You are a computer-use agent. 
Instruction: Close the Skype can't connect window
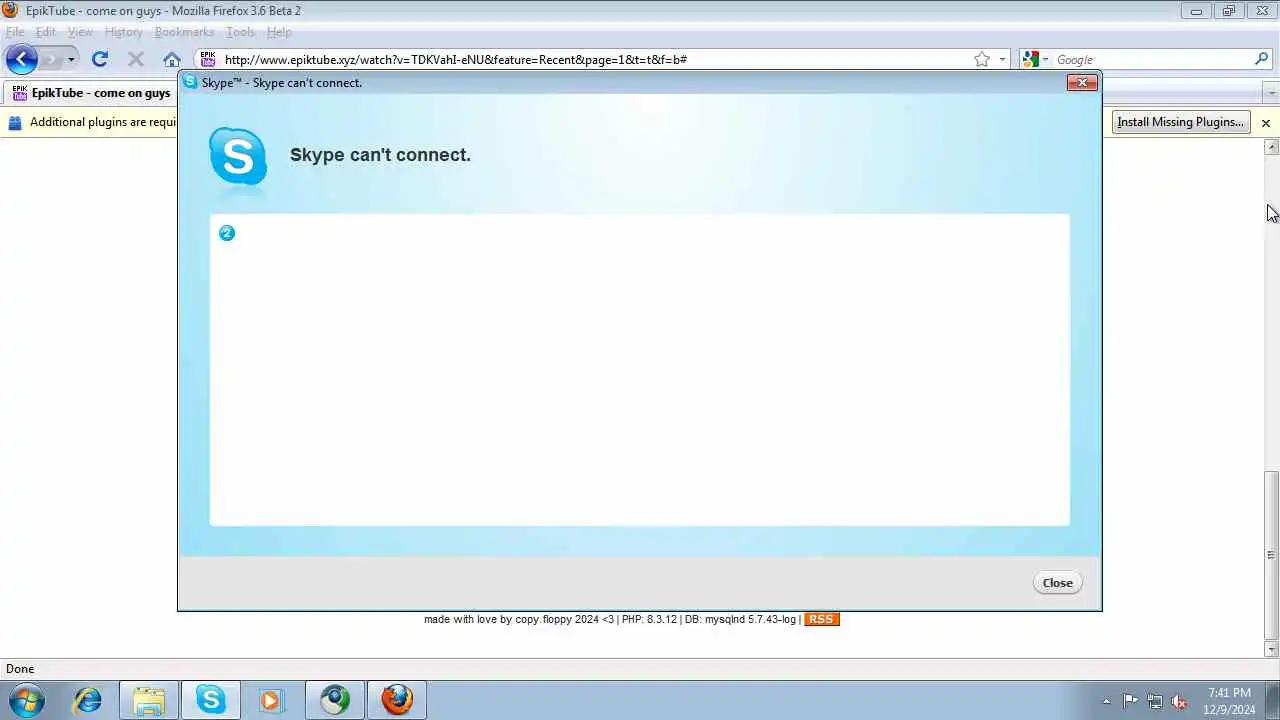tap(1082, 82)
